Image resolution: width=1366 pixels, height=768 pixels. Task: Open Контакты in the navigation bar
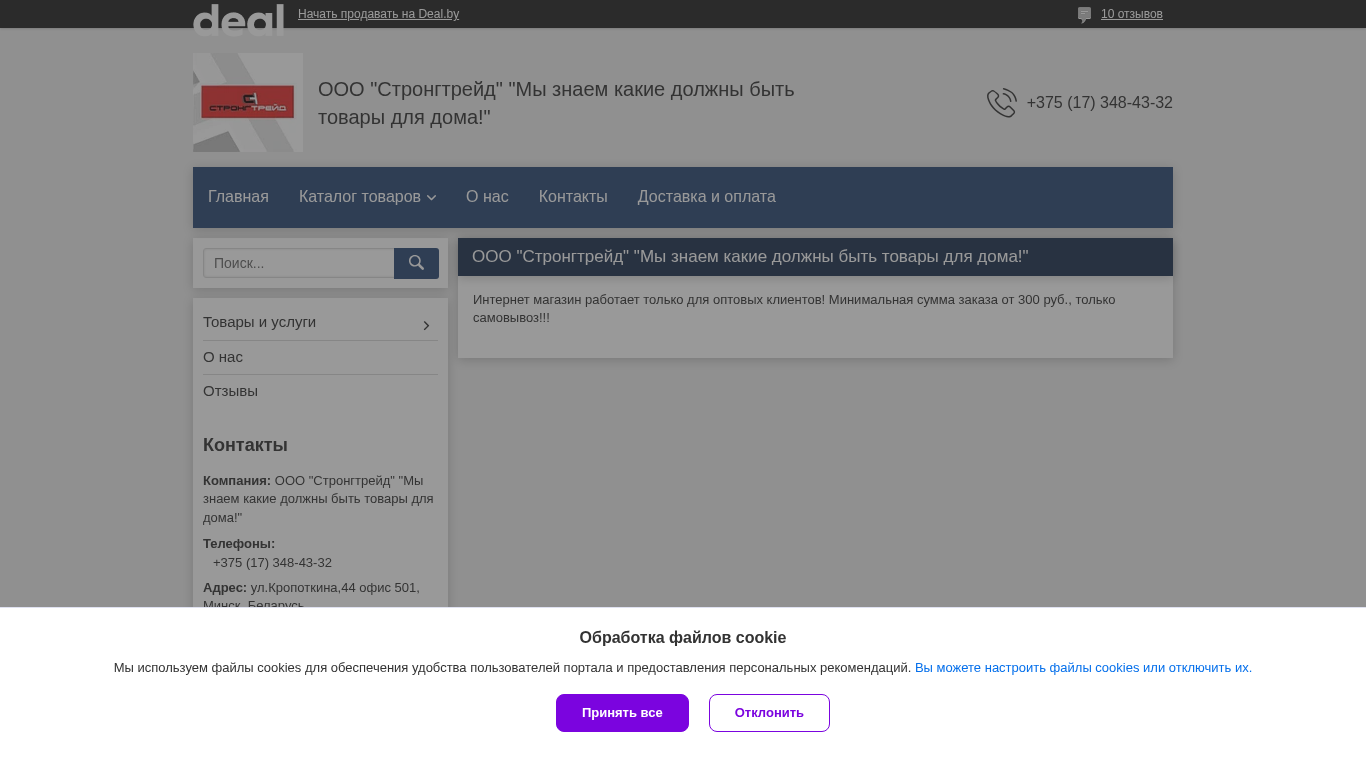coord(573,197)
